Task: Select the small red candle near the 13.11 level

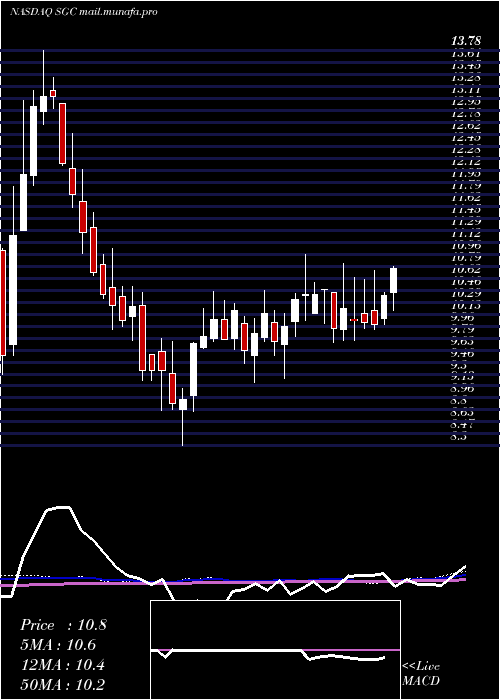Action: (53, 93)
